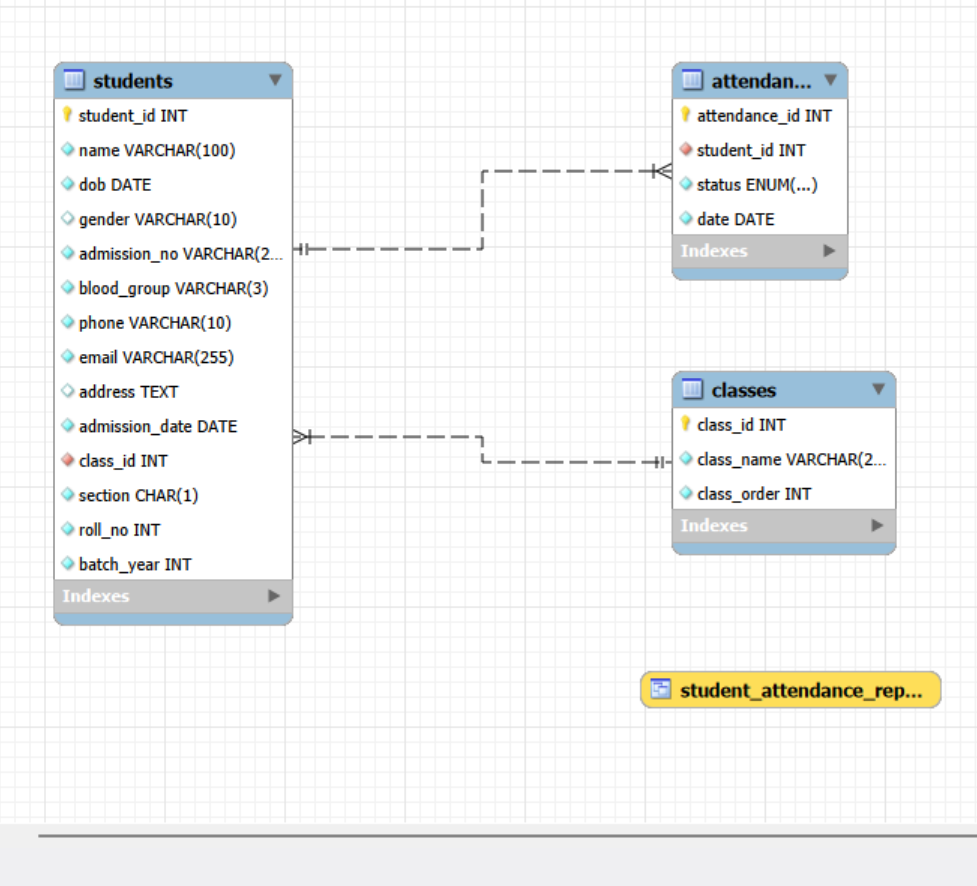The image size is (977, 886).
Task: Click the classes table header icon
Action: (x=692, y=389)
